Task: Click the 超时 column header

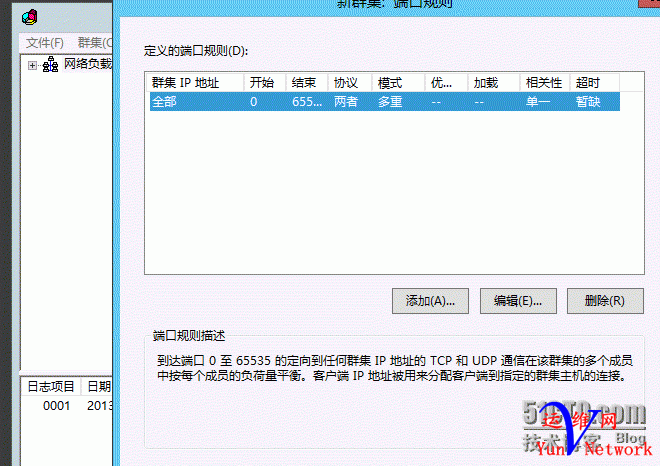Action: [595, 83]
